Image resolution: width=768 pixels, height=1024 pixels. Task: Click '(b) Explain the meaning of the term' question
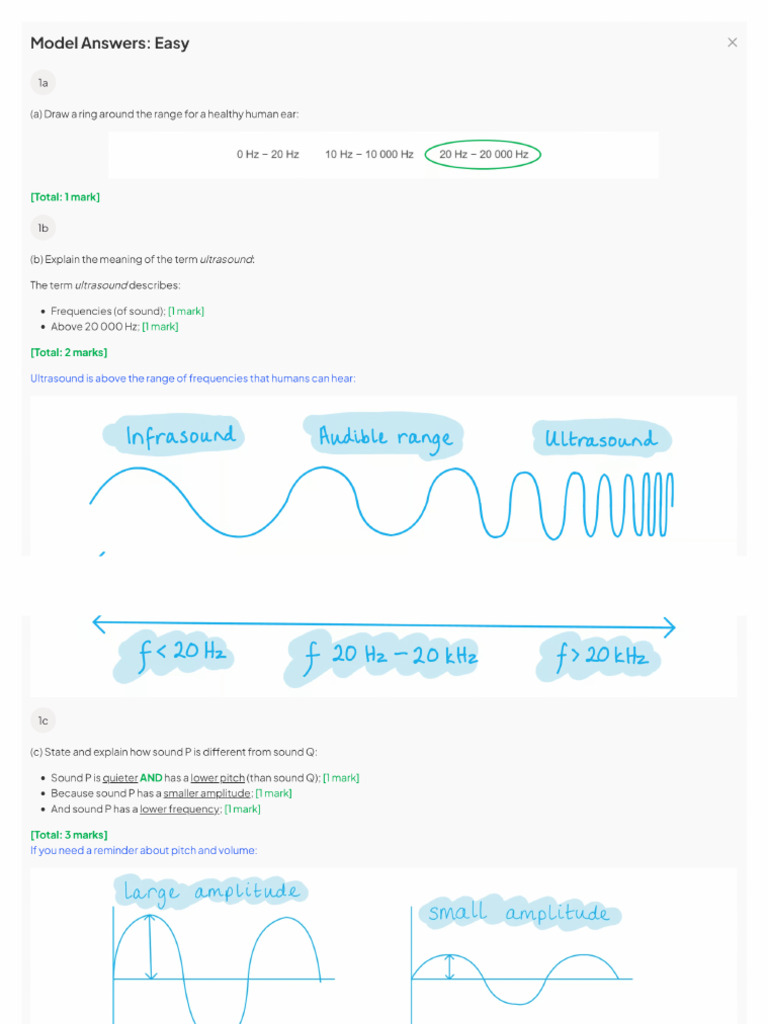click(x=142, y=259)
